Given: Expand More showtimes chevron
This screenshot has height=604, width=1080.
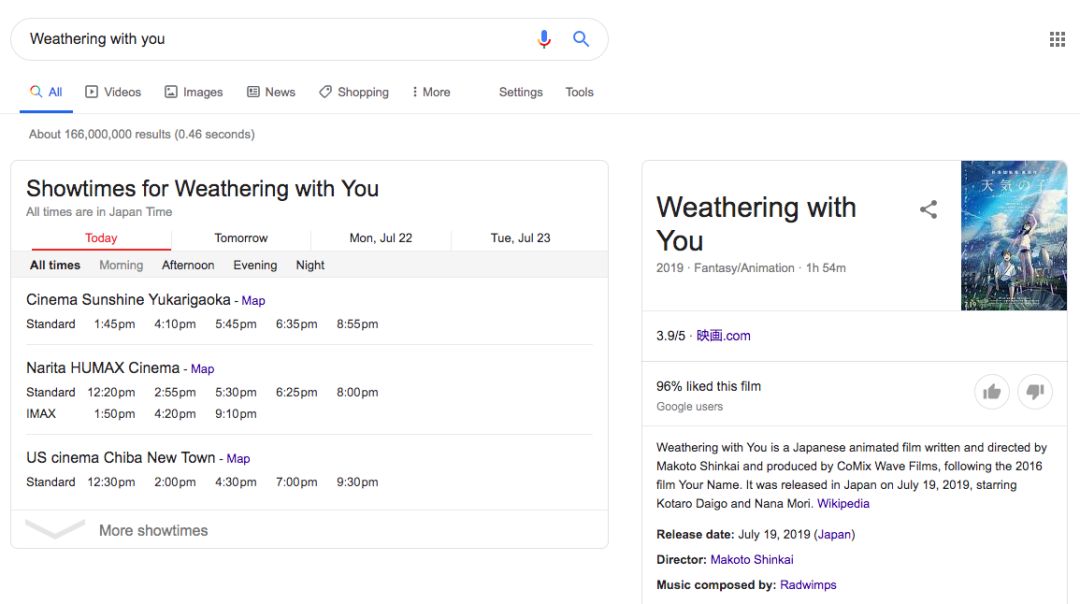Looking at the screenshot, I should (x=55, y=530).
